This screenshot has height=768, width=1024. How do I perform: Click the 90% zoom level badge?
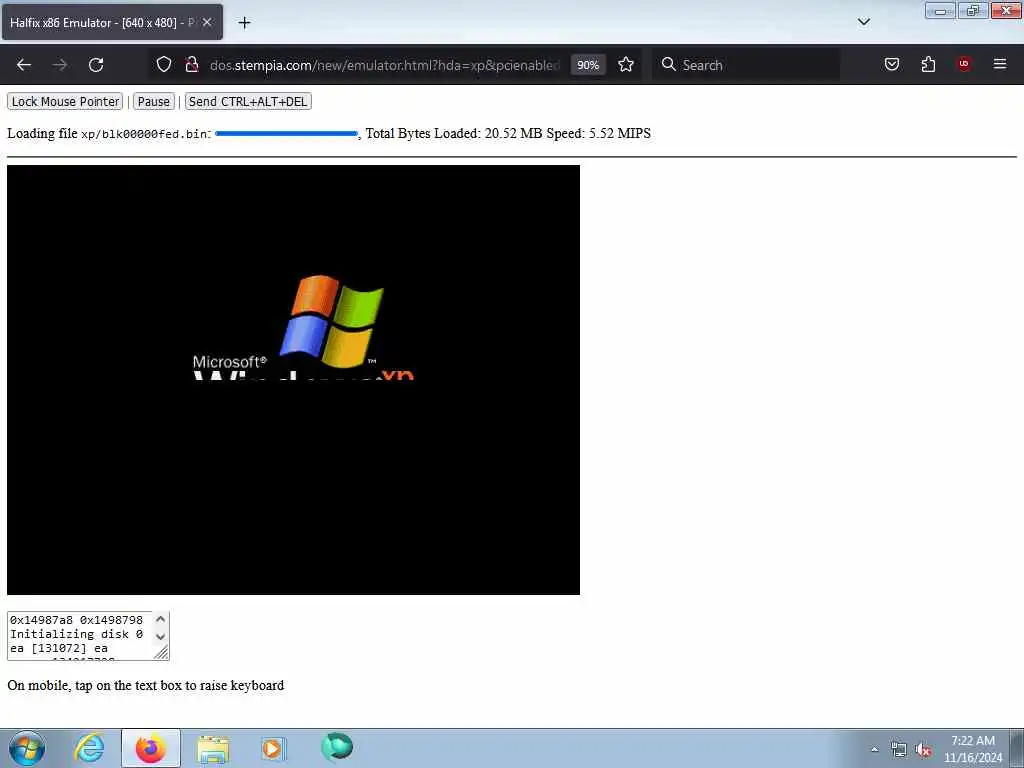tap(588, 65)
